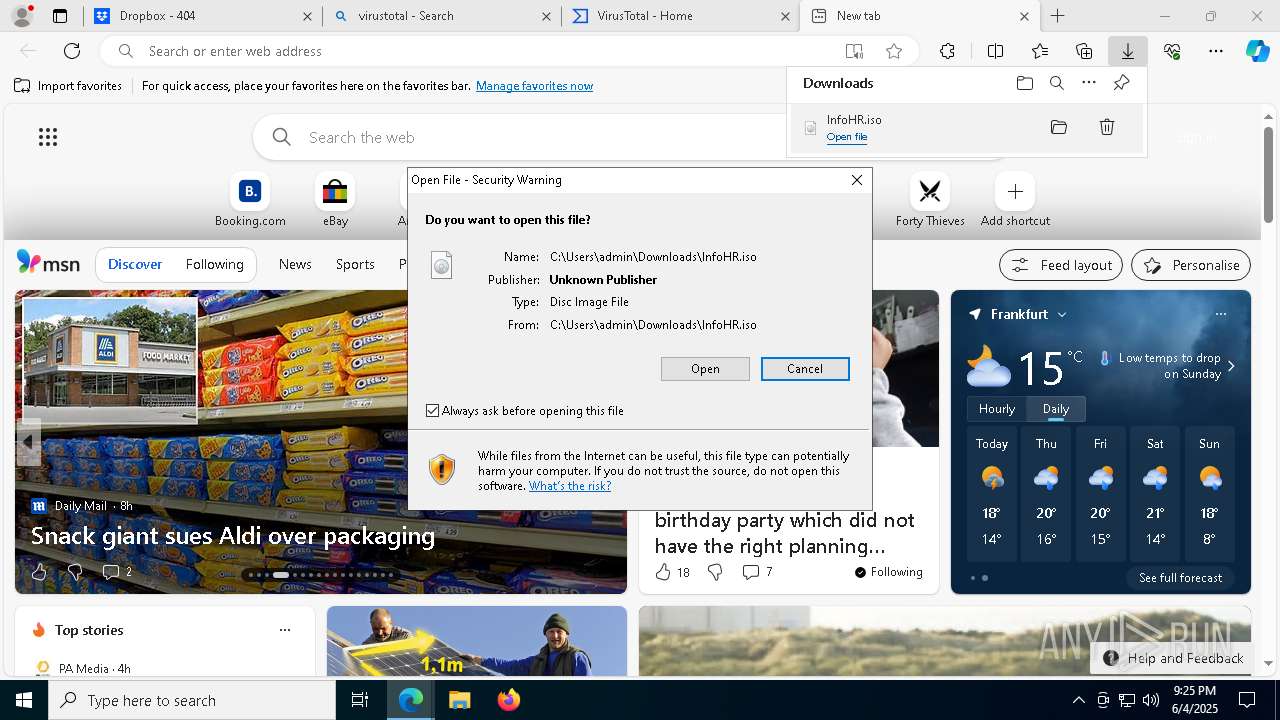Open weather card more options
This screenshot has width=1280, height=720.
pyautogui.click(x=1220, y=314)
